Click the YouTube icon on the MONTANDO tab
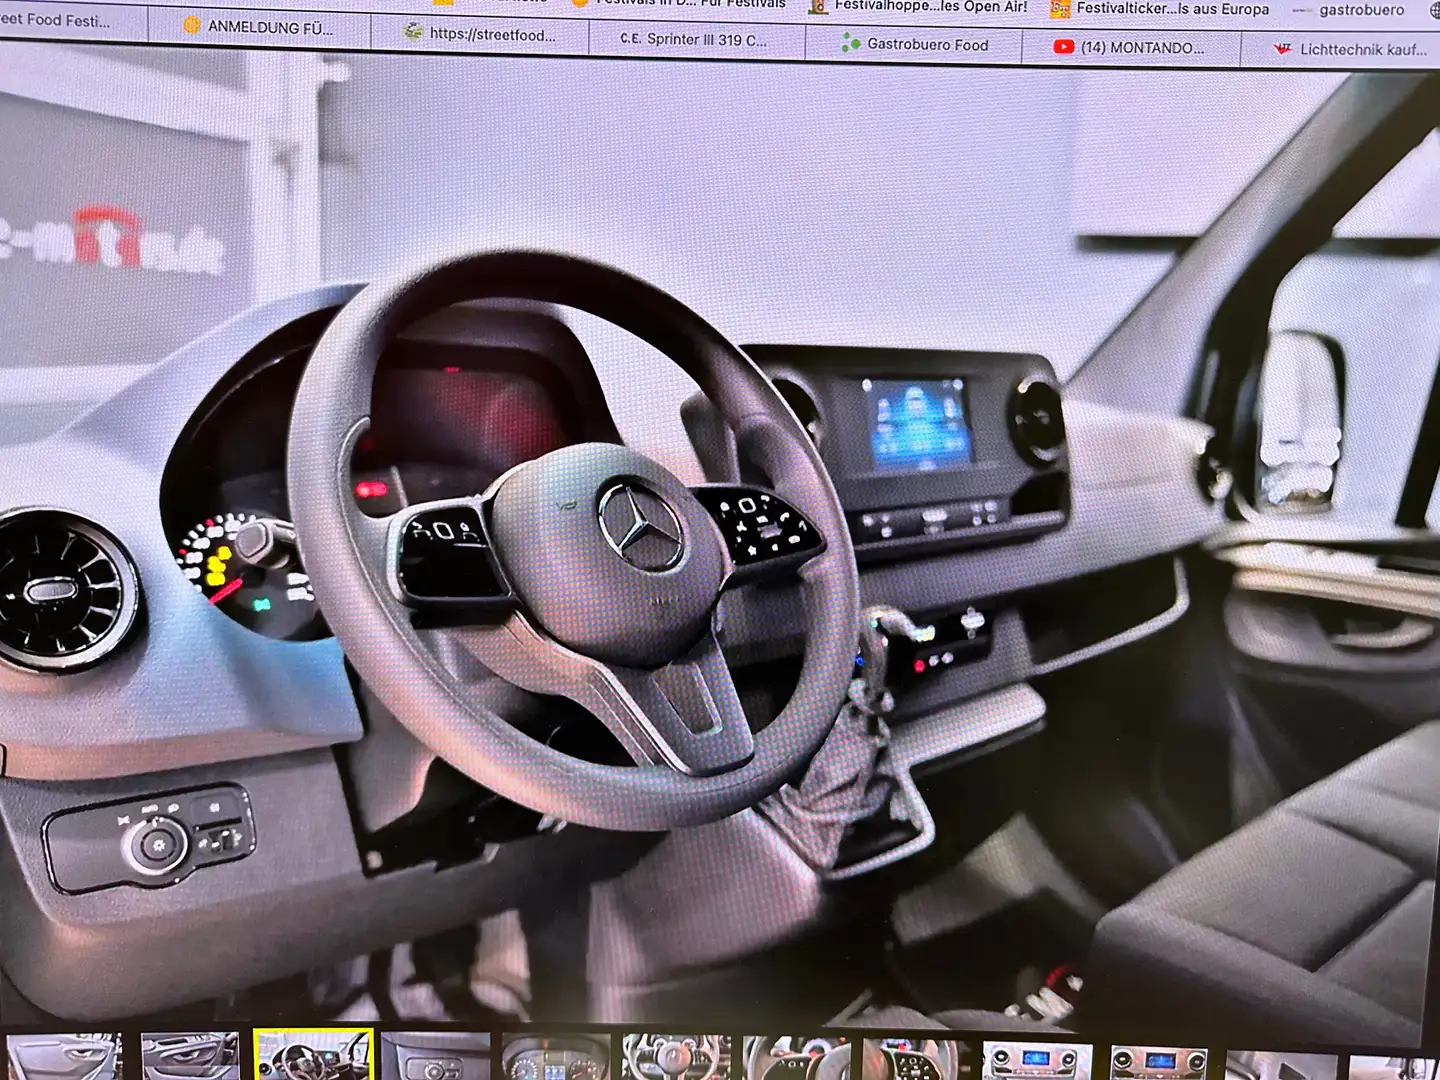The width and height of the screenshot is (1440, 1080). pyautogui.click(x=1063, y=47)
